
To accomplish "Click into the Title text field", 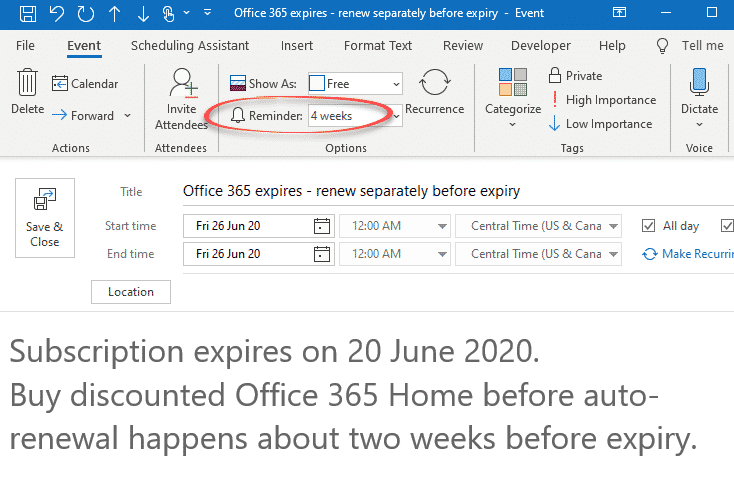I will 458,191.
